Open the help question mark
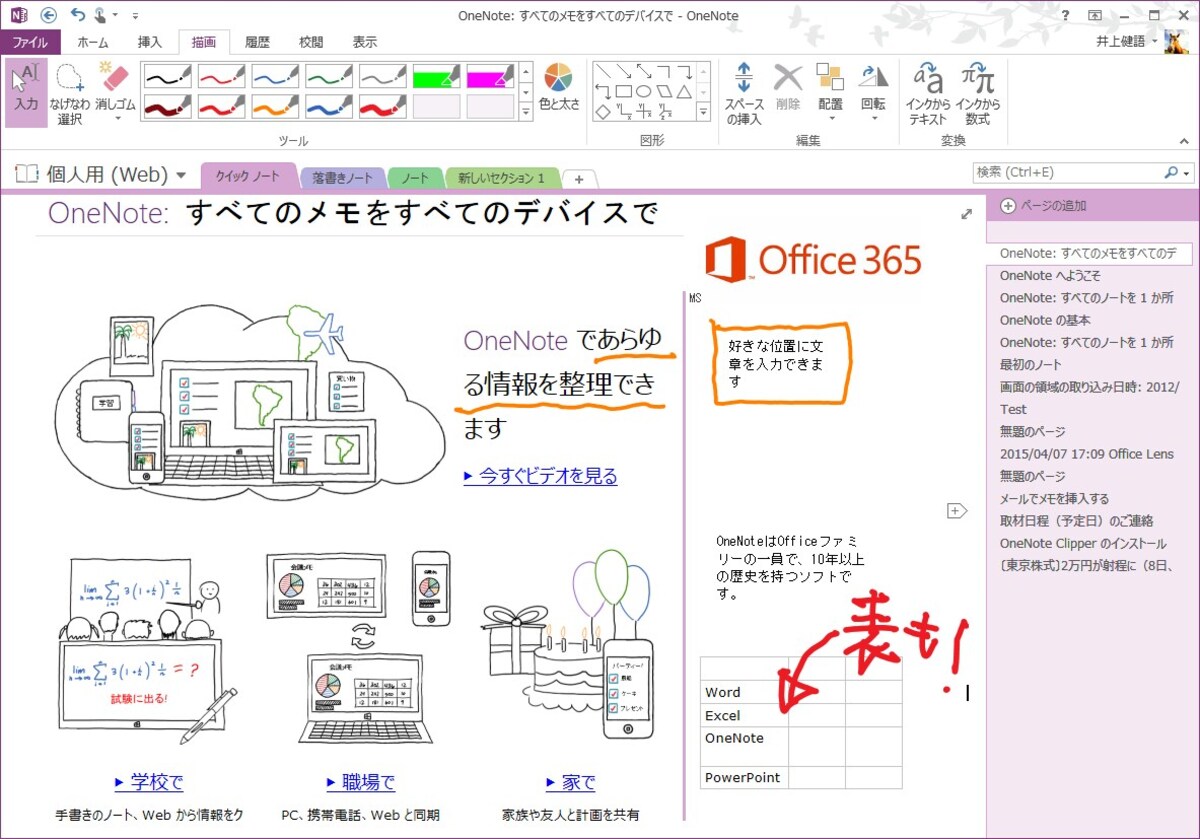The height and width of the screenshot is (839, 1200). click(x=1066, y=15)
